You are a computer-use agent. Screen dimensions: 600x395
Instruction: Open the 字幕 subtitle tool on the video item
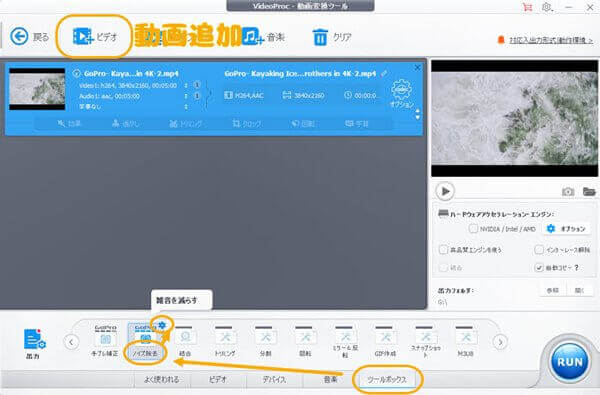357,124
